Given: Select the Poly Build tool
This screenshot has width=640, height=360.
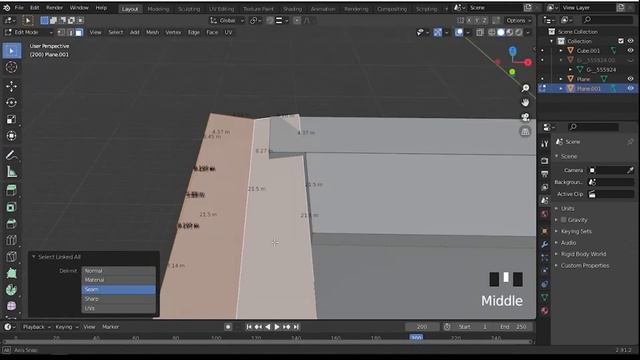Looking at the screenshot, I should click(x=11, y=273).
